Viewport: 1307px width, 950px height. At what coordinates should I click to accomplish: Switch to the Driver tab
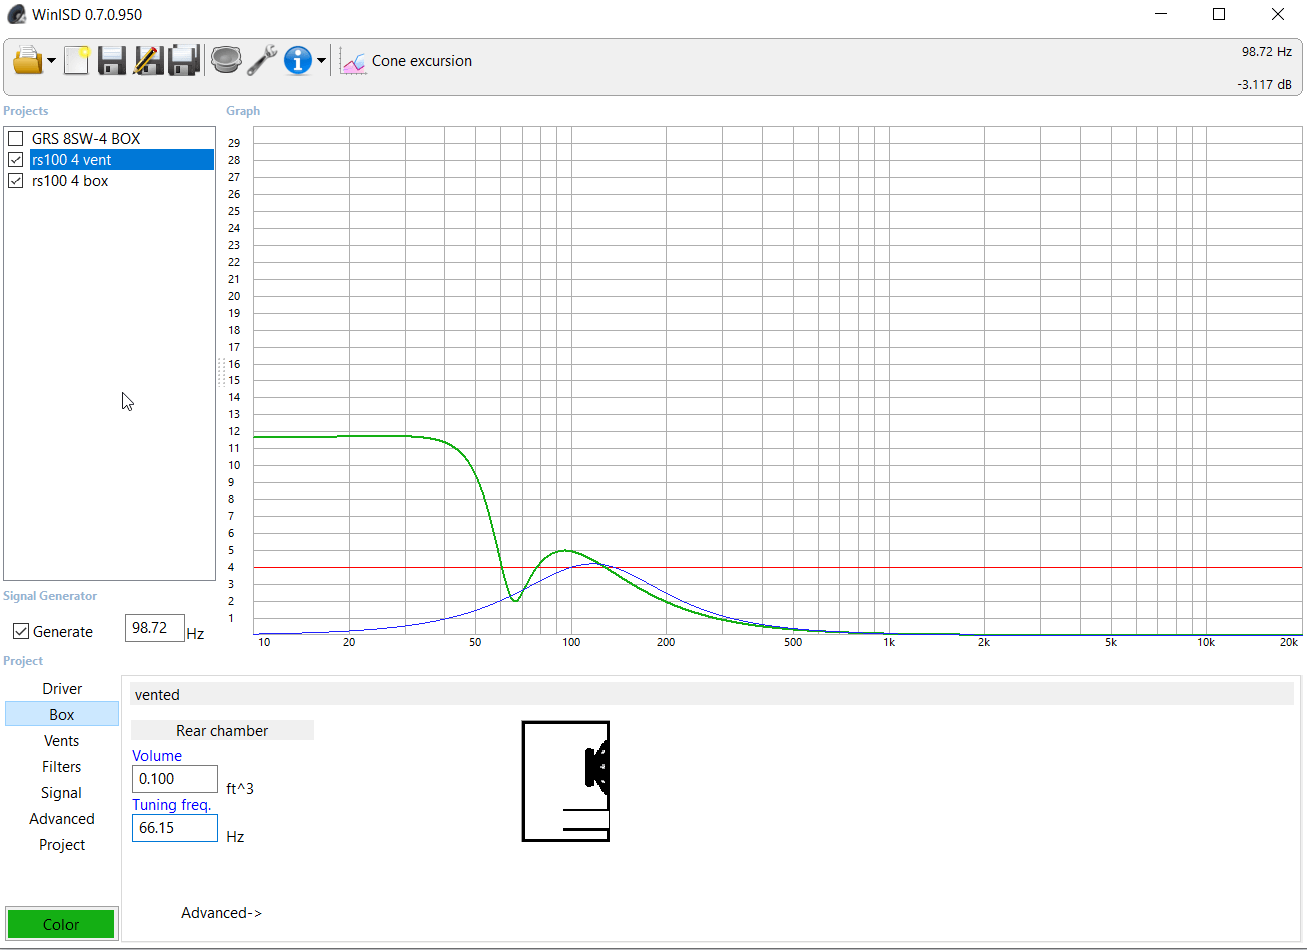click(x=62, y=689)
